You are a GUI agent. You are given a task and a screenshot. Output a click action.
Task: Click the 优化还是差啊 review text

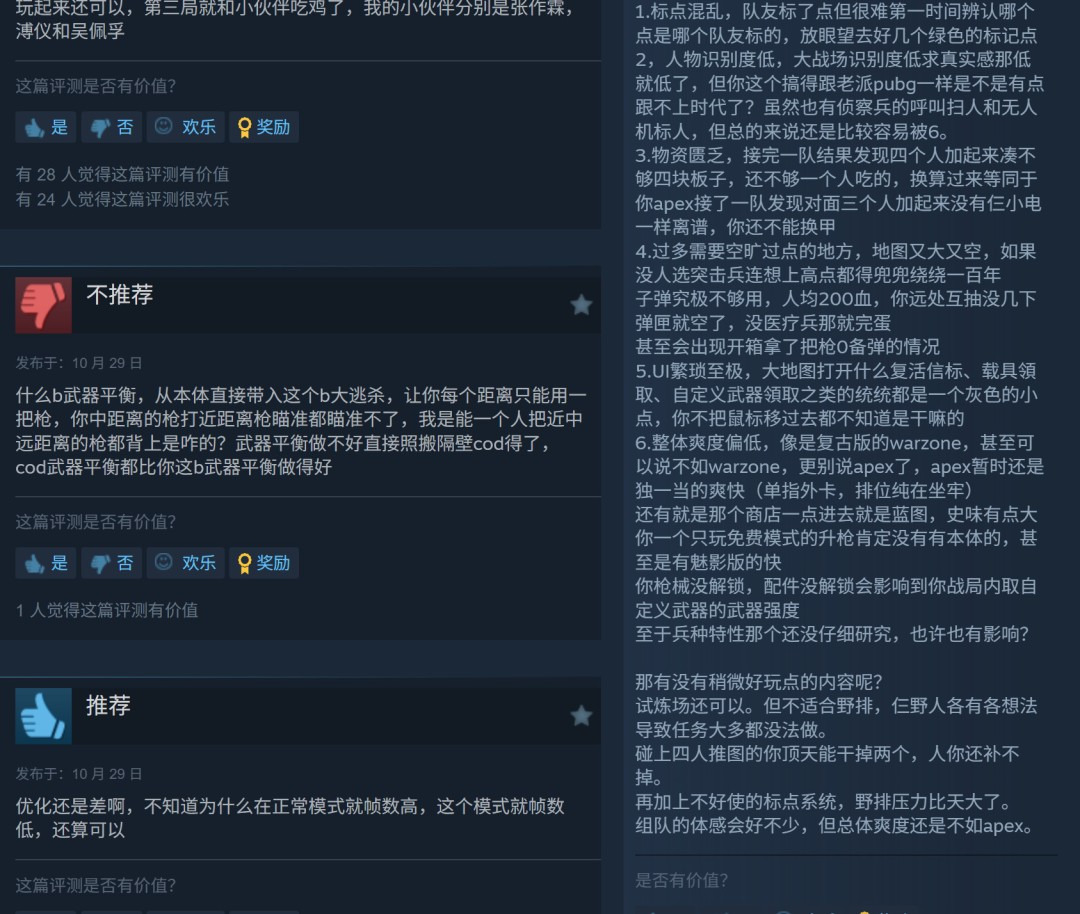click(x=290, y=818)
